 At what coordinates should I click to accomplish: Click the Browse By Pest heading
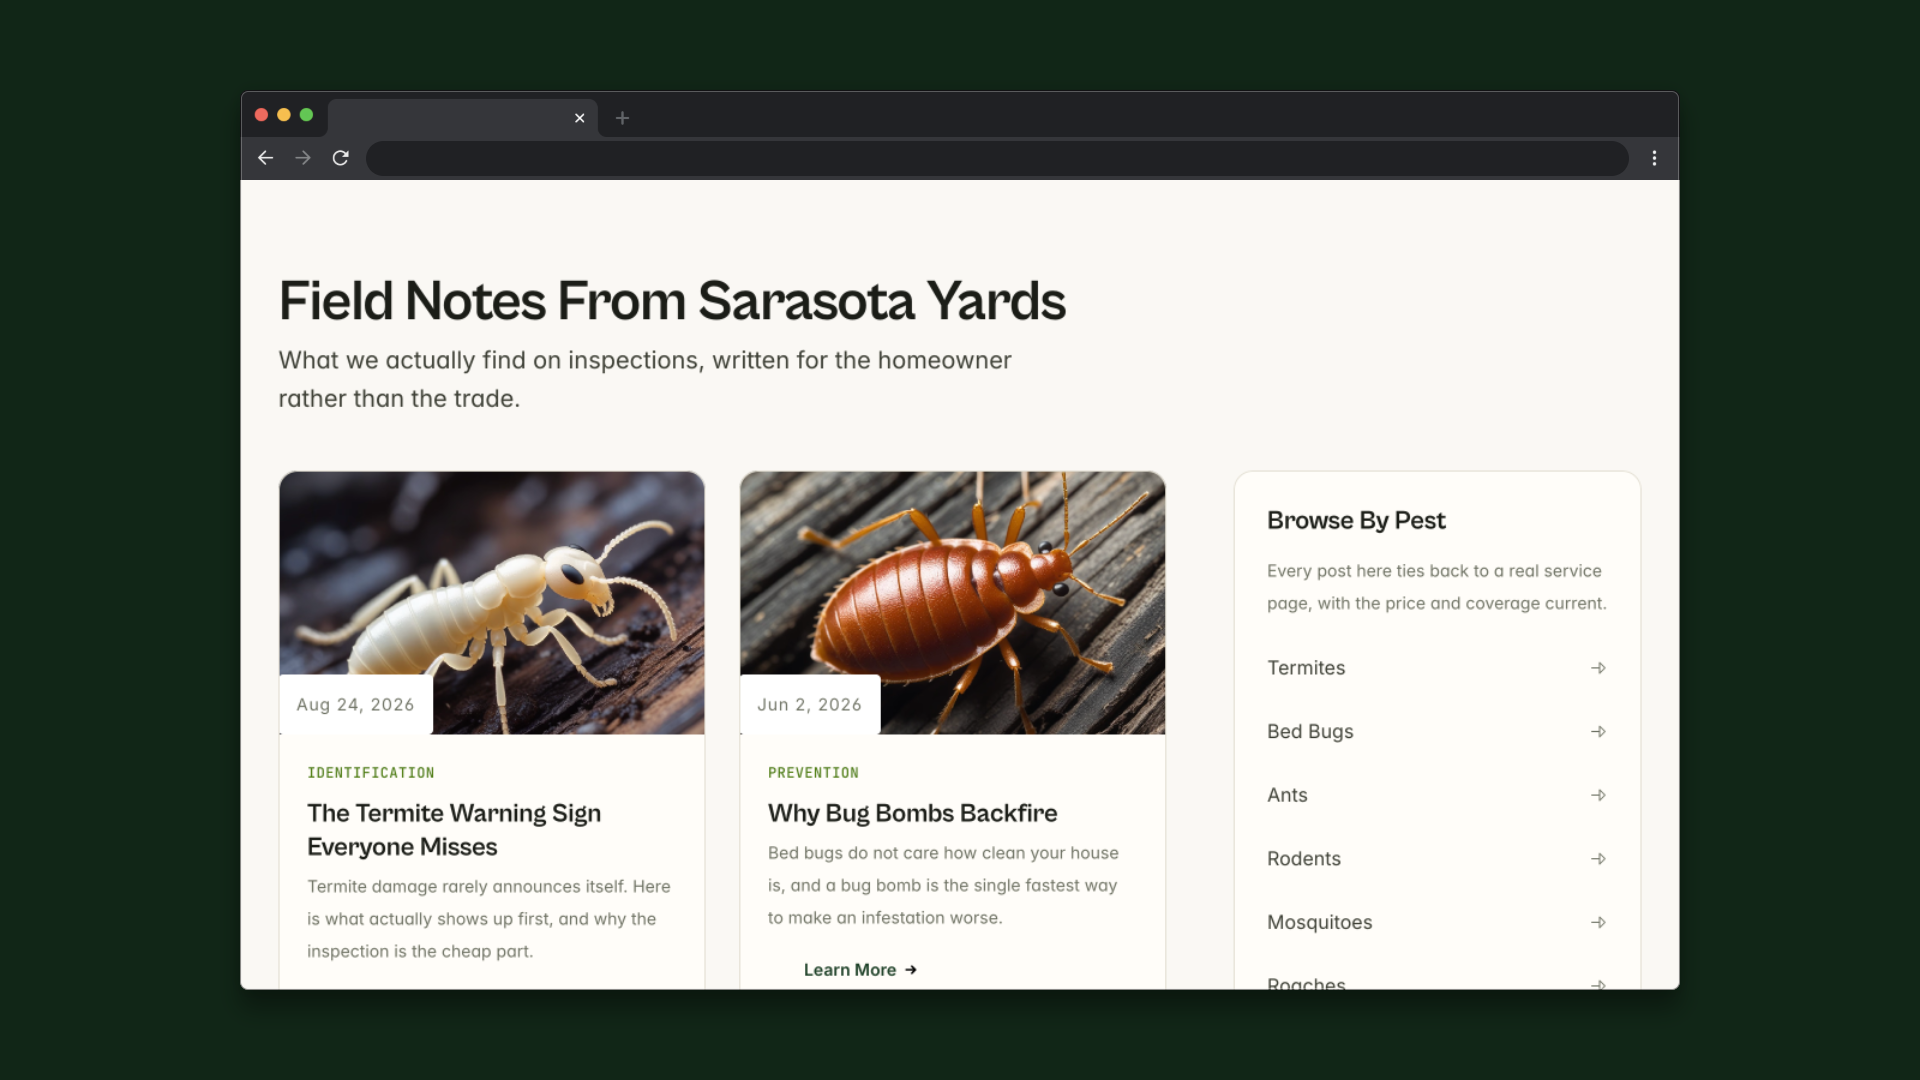tap(1356, 521)
